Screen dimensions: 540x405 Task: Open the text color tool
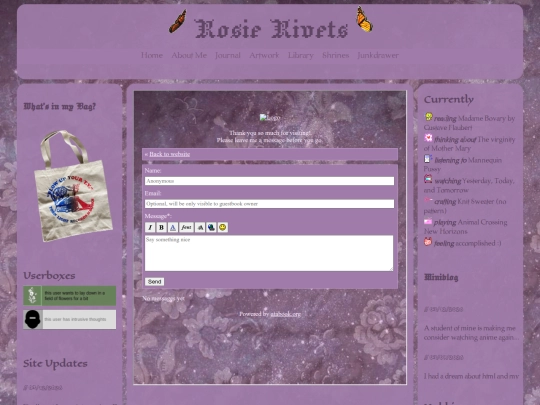pos(173,227)
